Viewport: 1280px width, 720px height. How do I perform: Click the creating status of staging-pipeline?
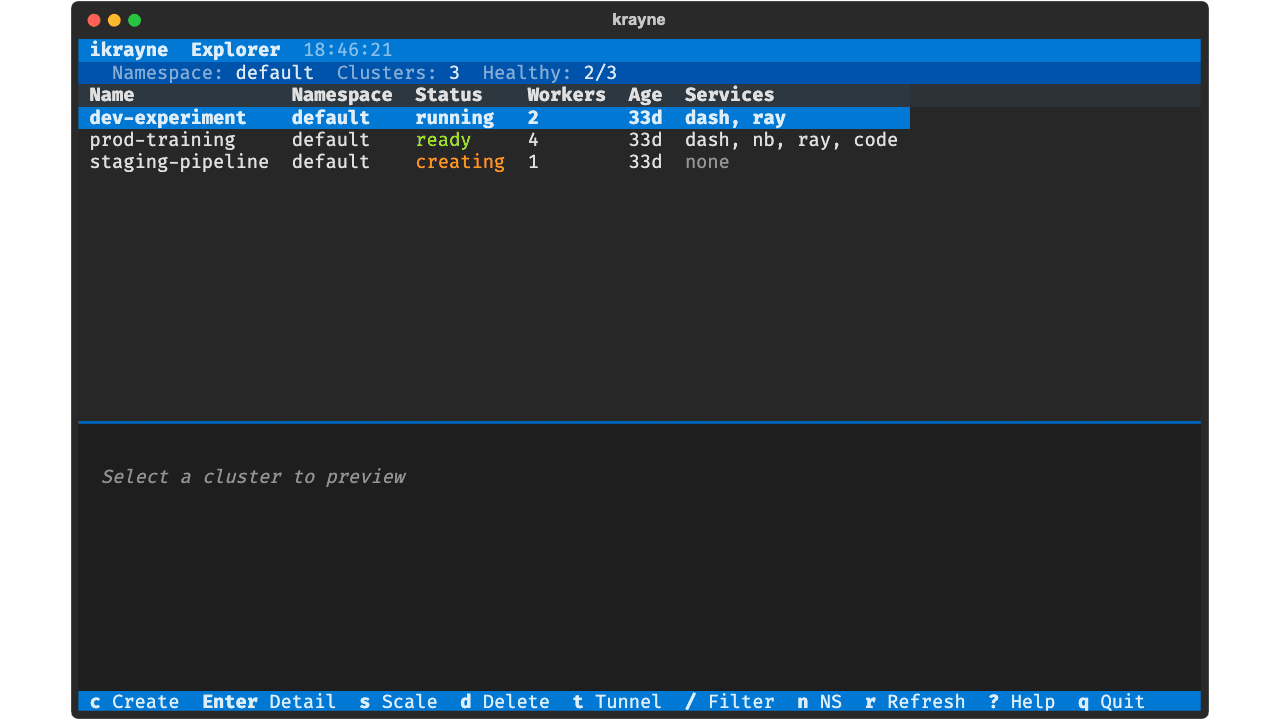(460, 162)
